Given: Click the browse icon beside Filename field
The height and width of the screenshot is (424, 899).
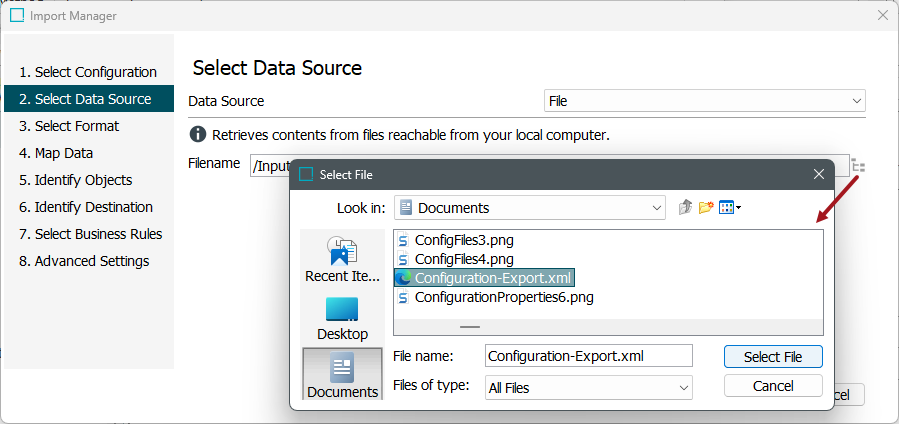Looking at the screenshot, I should tap(858, 166).
